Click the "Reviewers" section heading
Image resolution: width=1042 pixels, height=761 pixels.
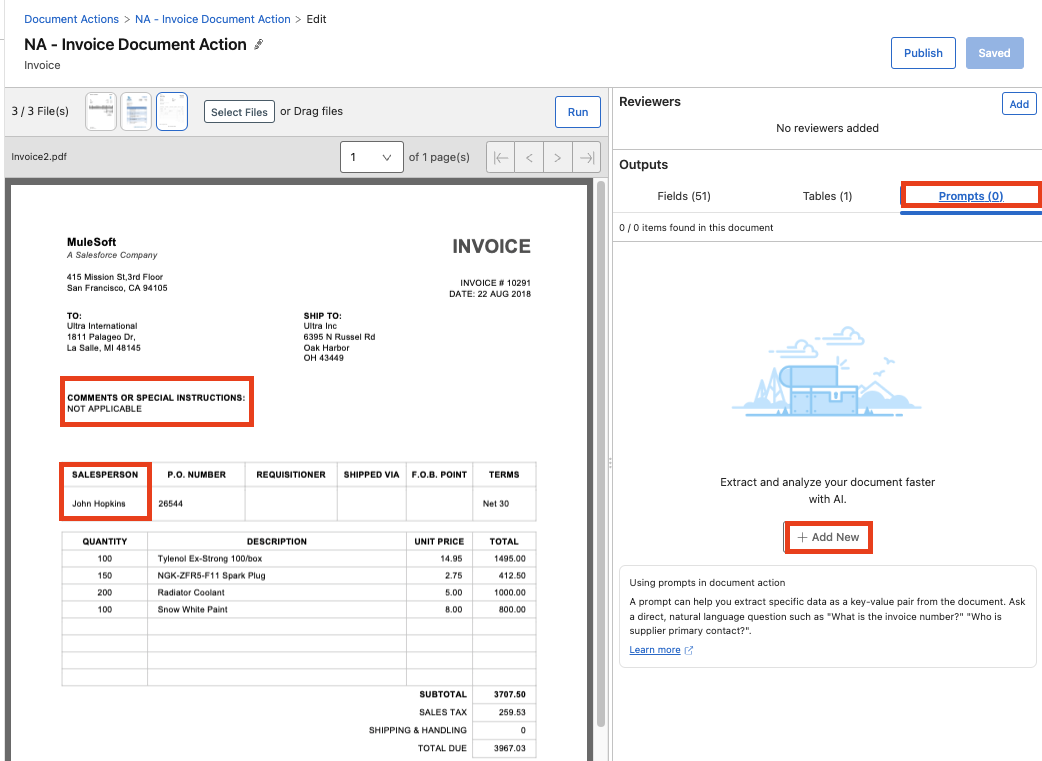(x=650, y=102)
